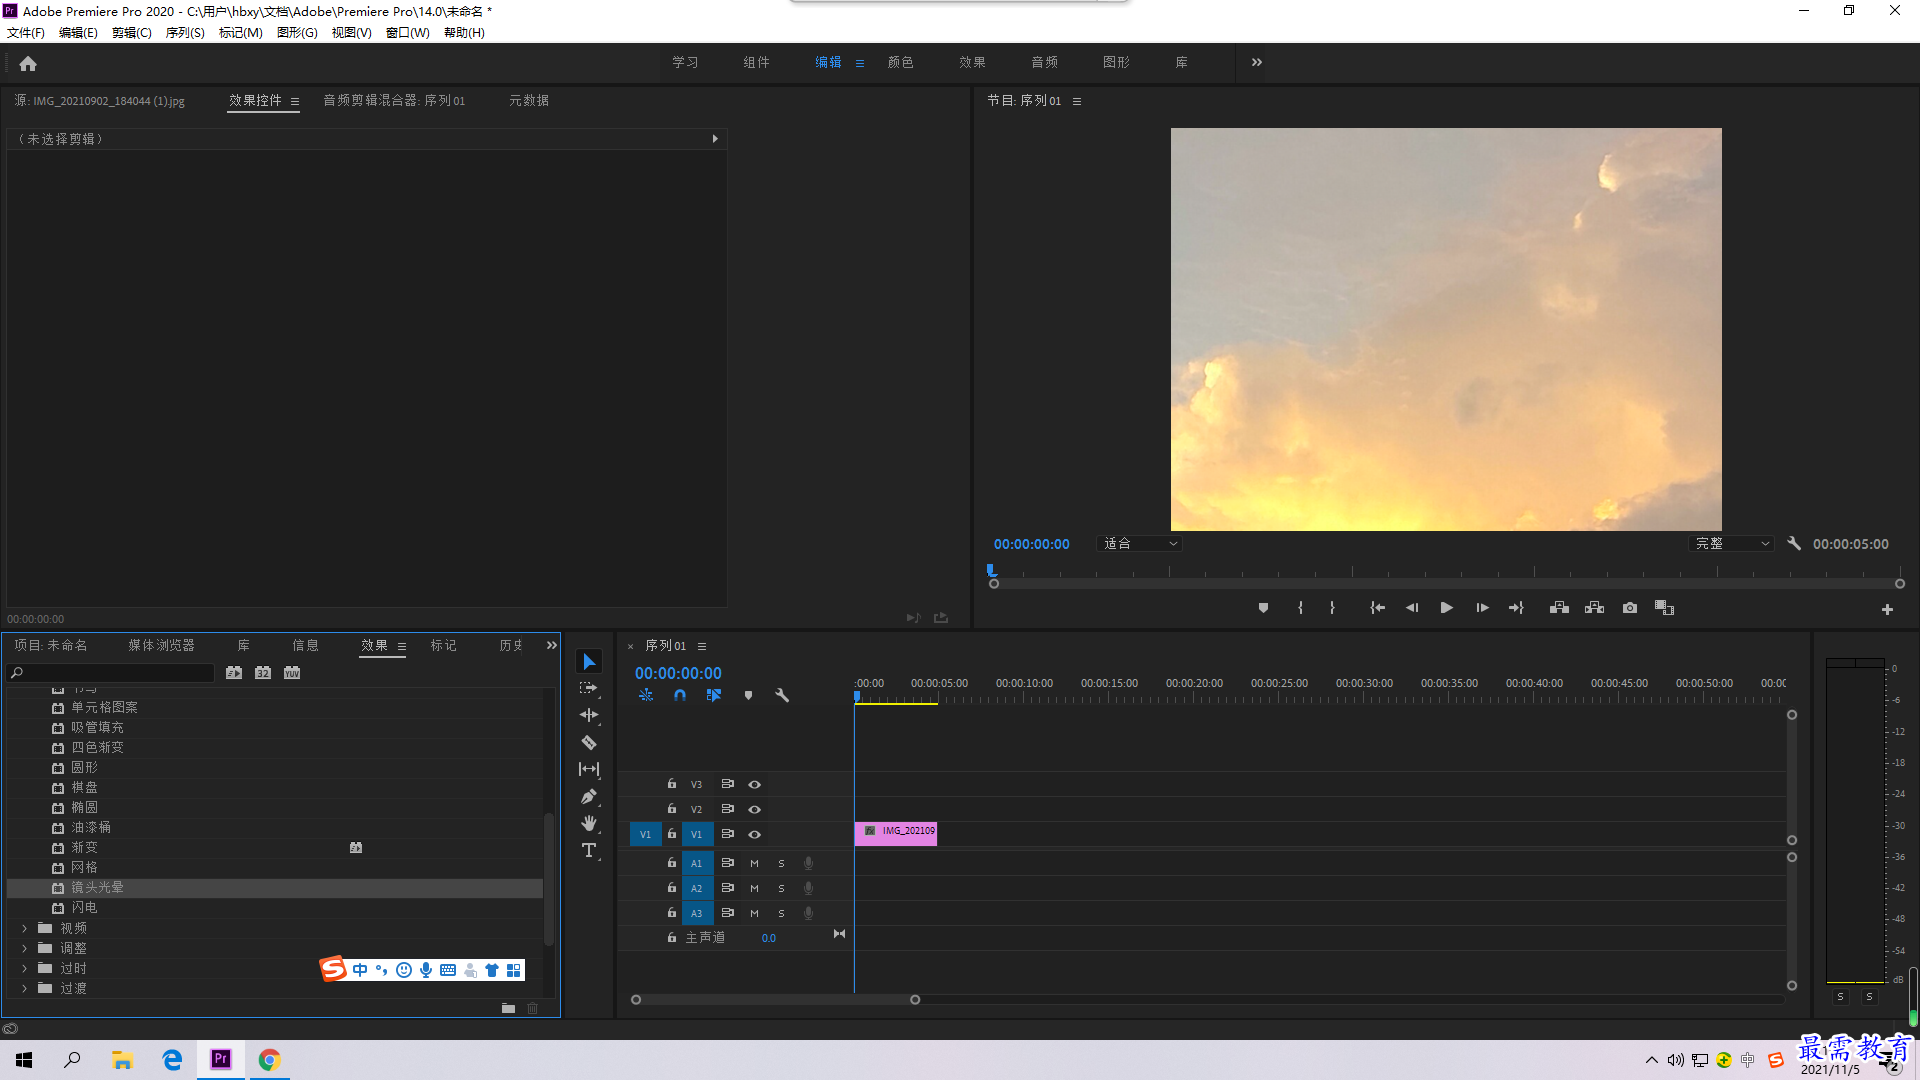Open the comparison view button

point(1664,608)
